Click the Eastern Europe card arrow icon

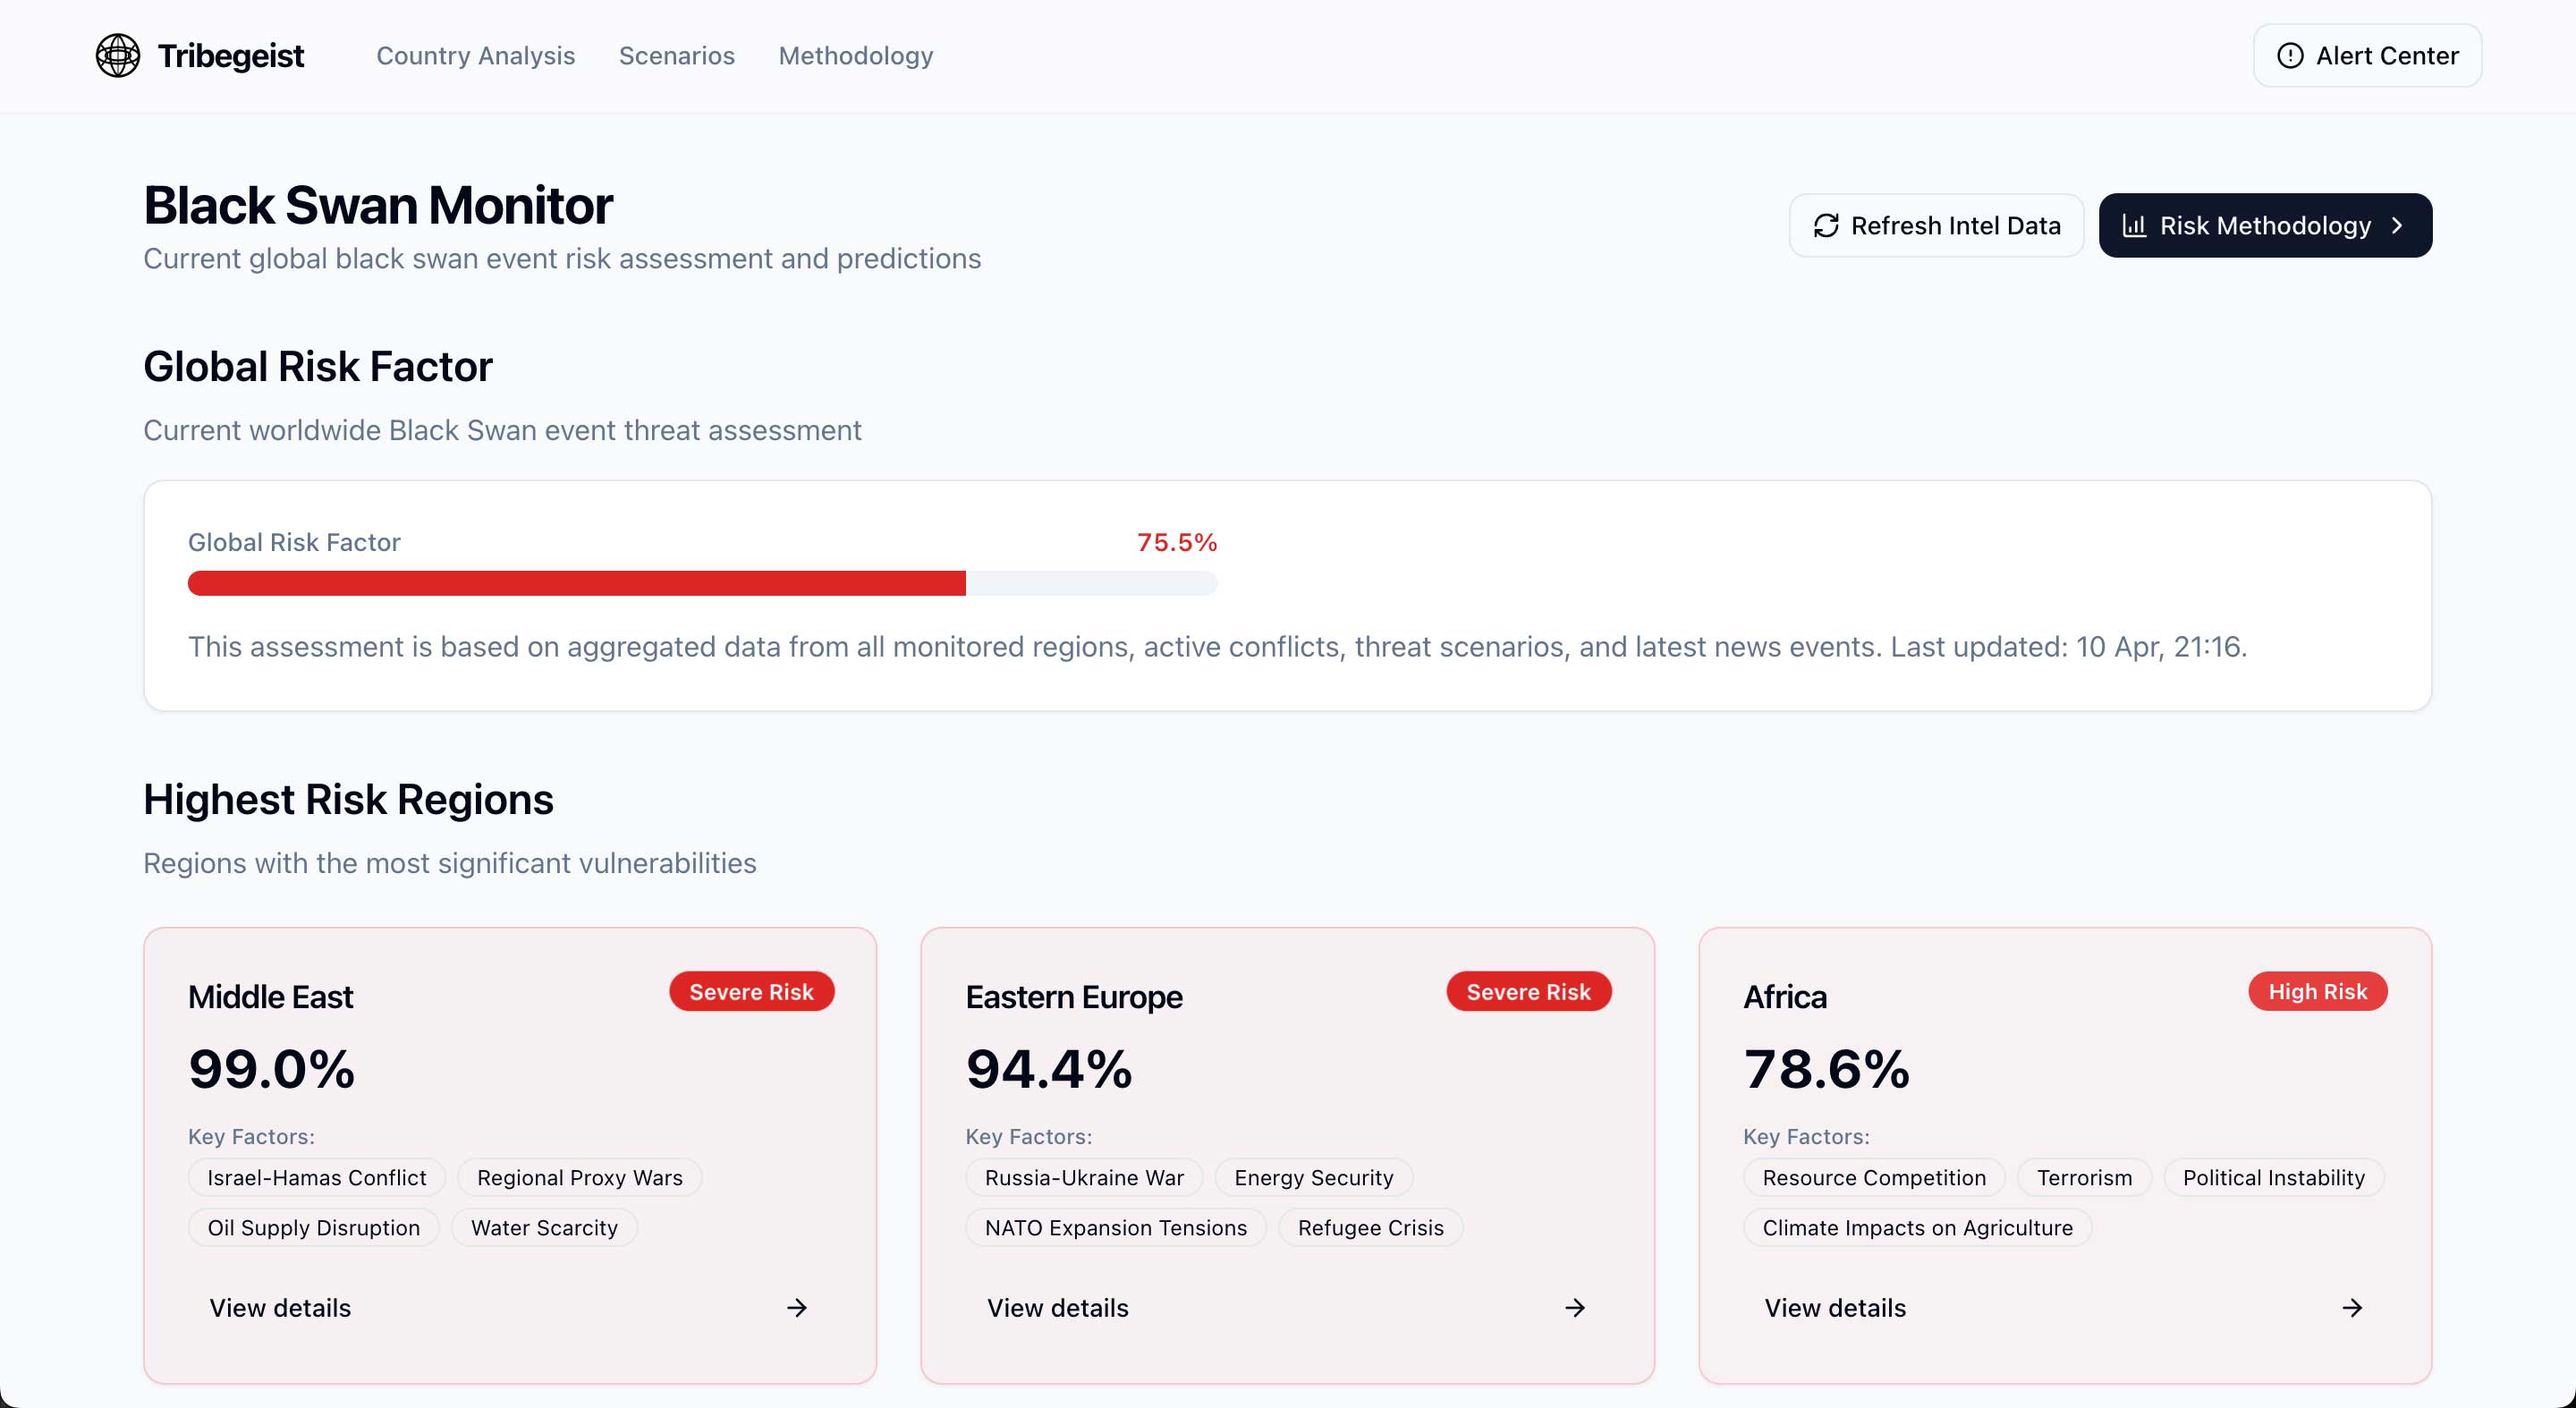(1575, 1308)
